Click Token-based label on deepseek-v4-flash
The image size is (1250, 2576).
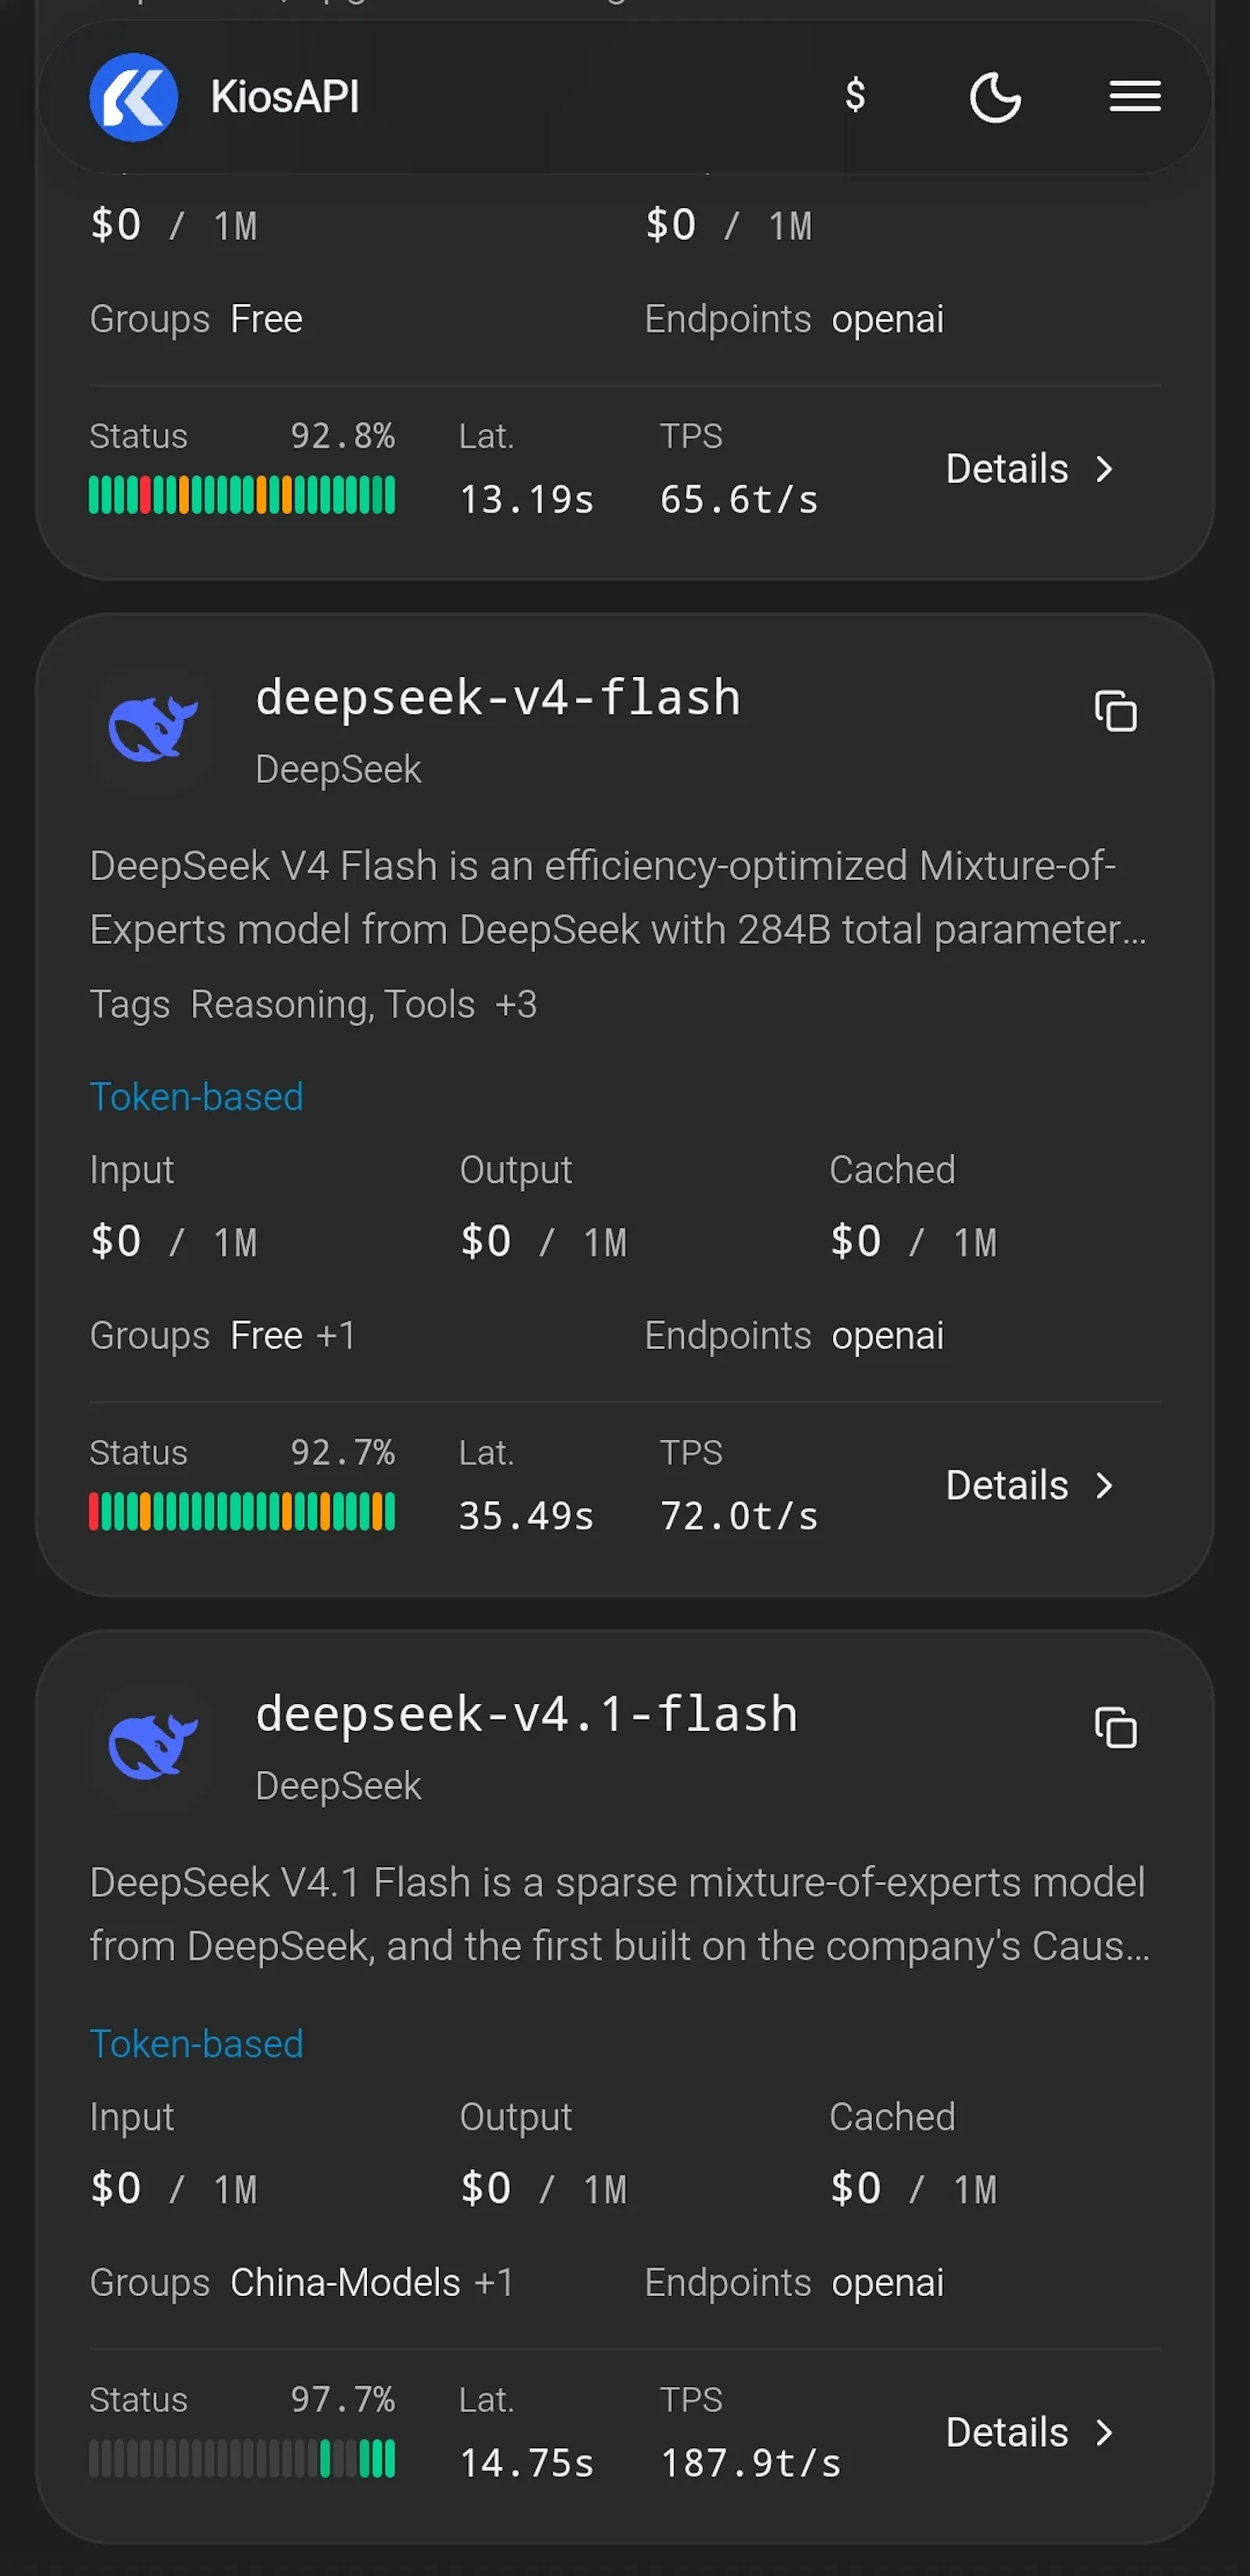tap(196, 1097)
